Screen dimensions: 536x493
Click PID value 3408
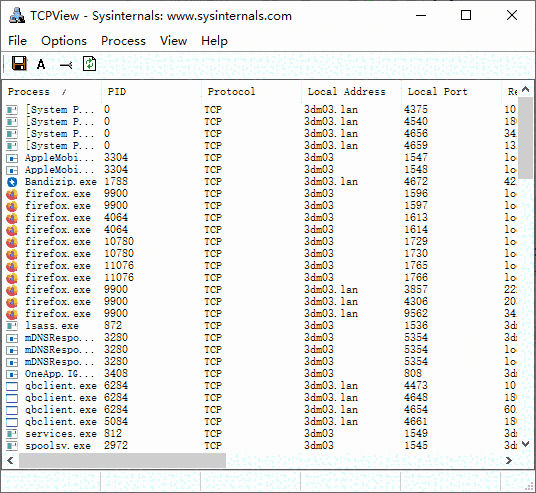[116, 373]
